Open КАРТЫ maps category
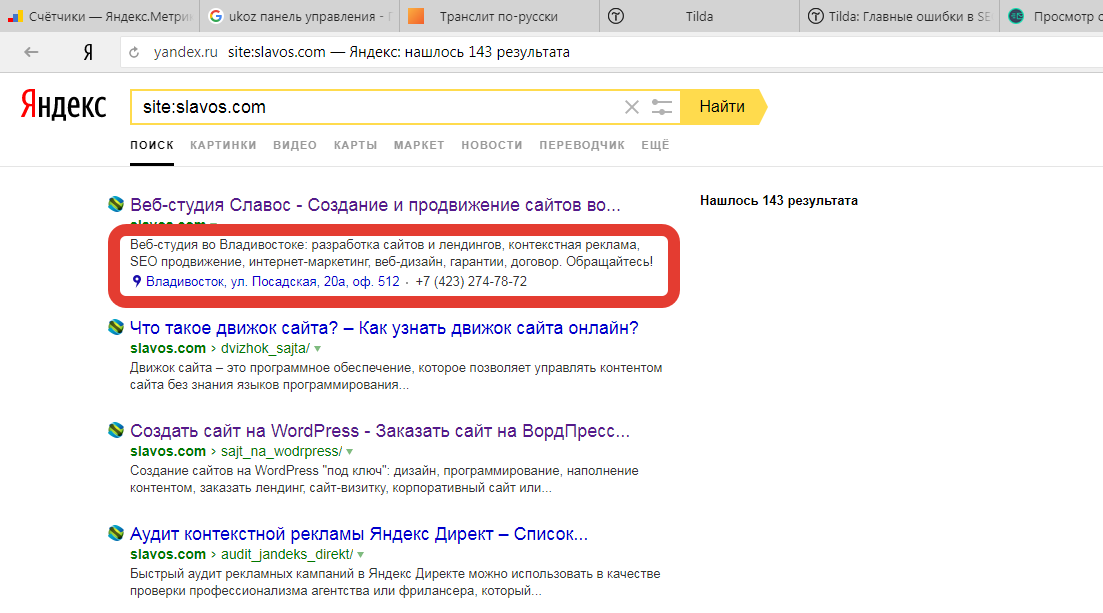The image size is (1103, 613). tap(355, 145)
